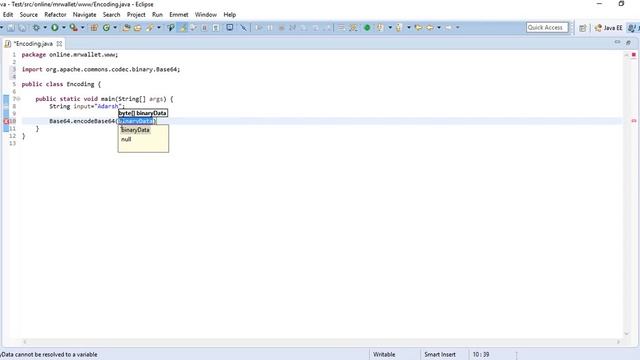
Task: Click the Search flashlight icon
Action: [x=150, y=28]
